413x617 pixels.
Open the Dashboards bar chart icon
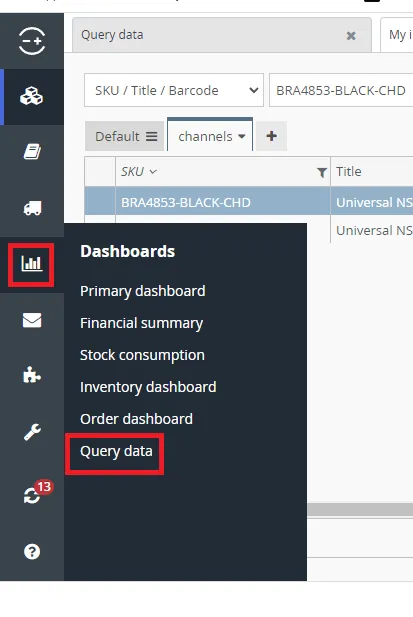point(31,264)
